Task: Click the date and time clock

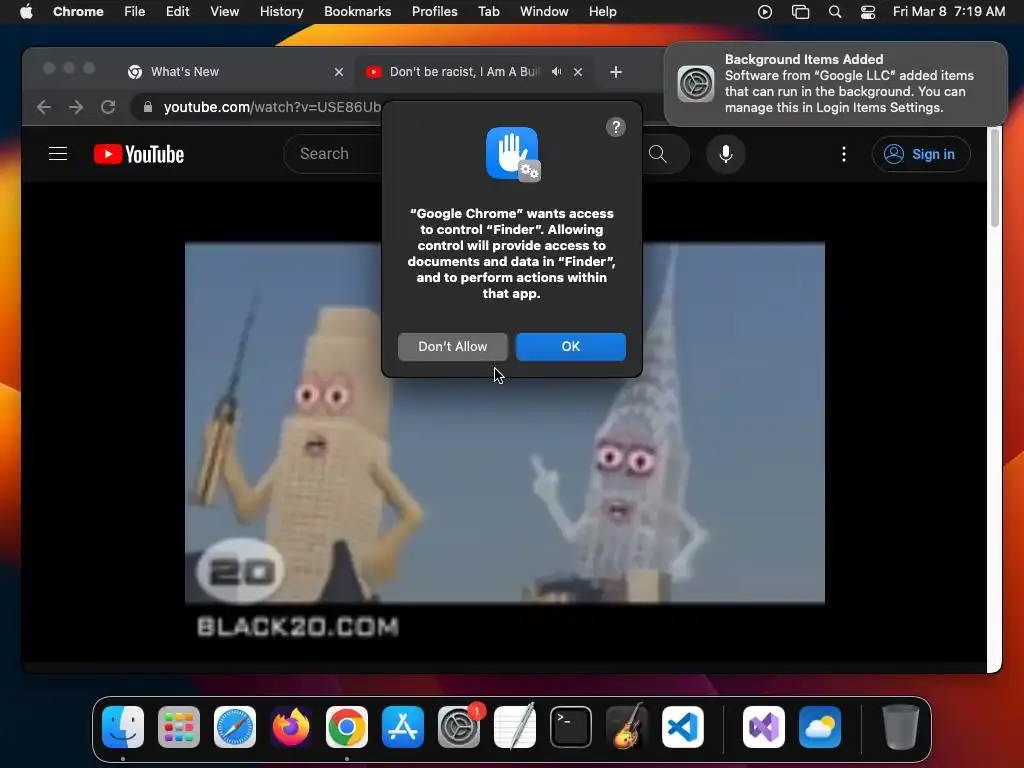Action: (949, 12)
